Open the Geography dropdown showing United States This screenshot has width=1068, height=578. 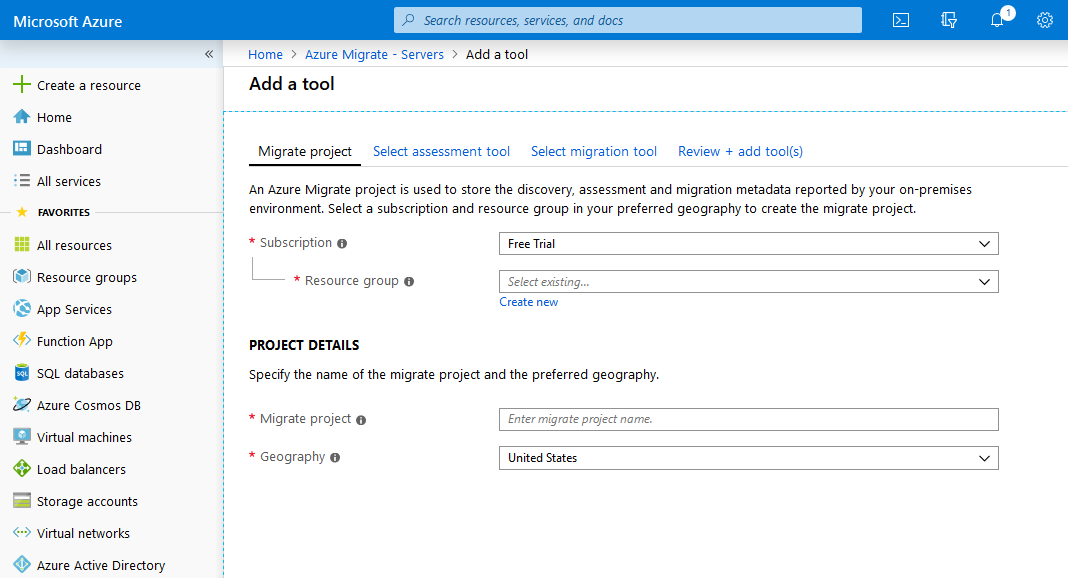(x=748, y=457)
